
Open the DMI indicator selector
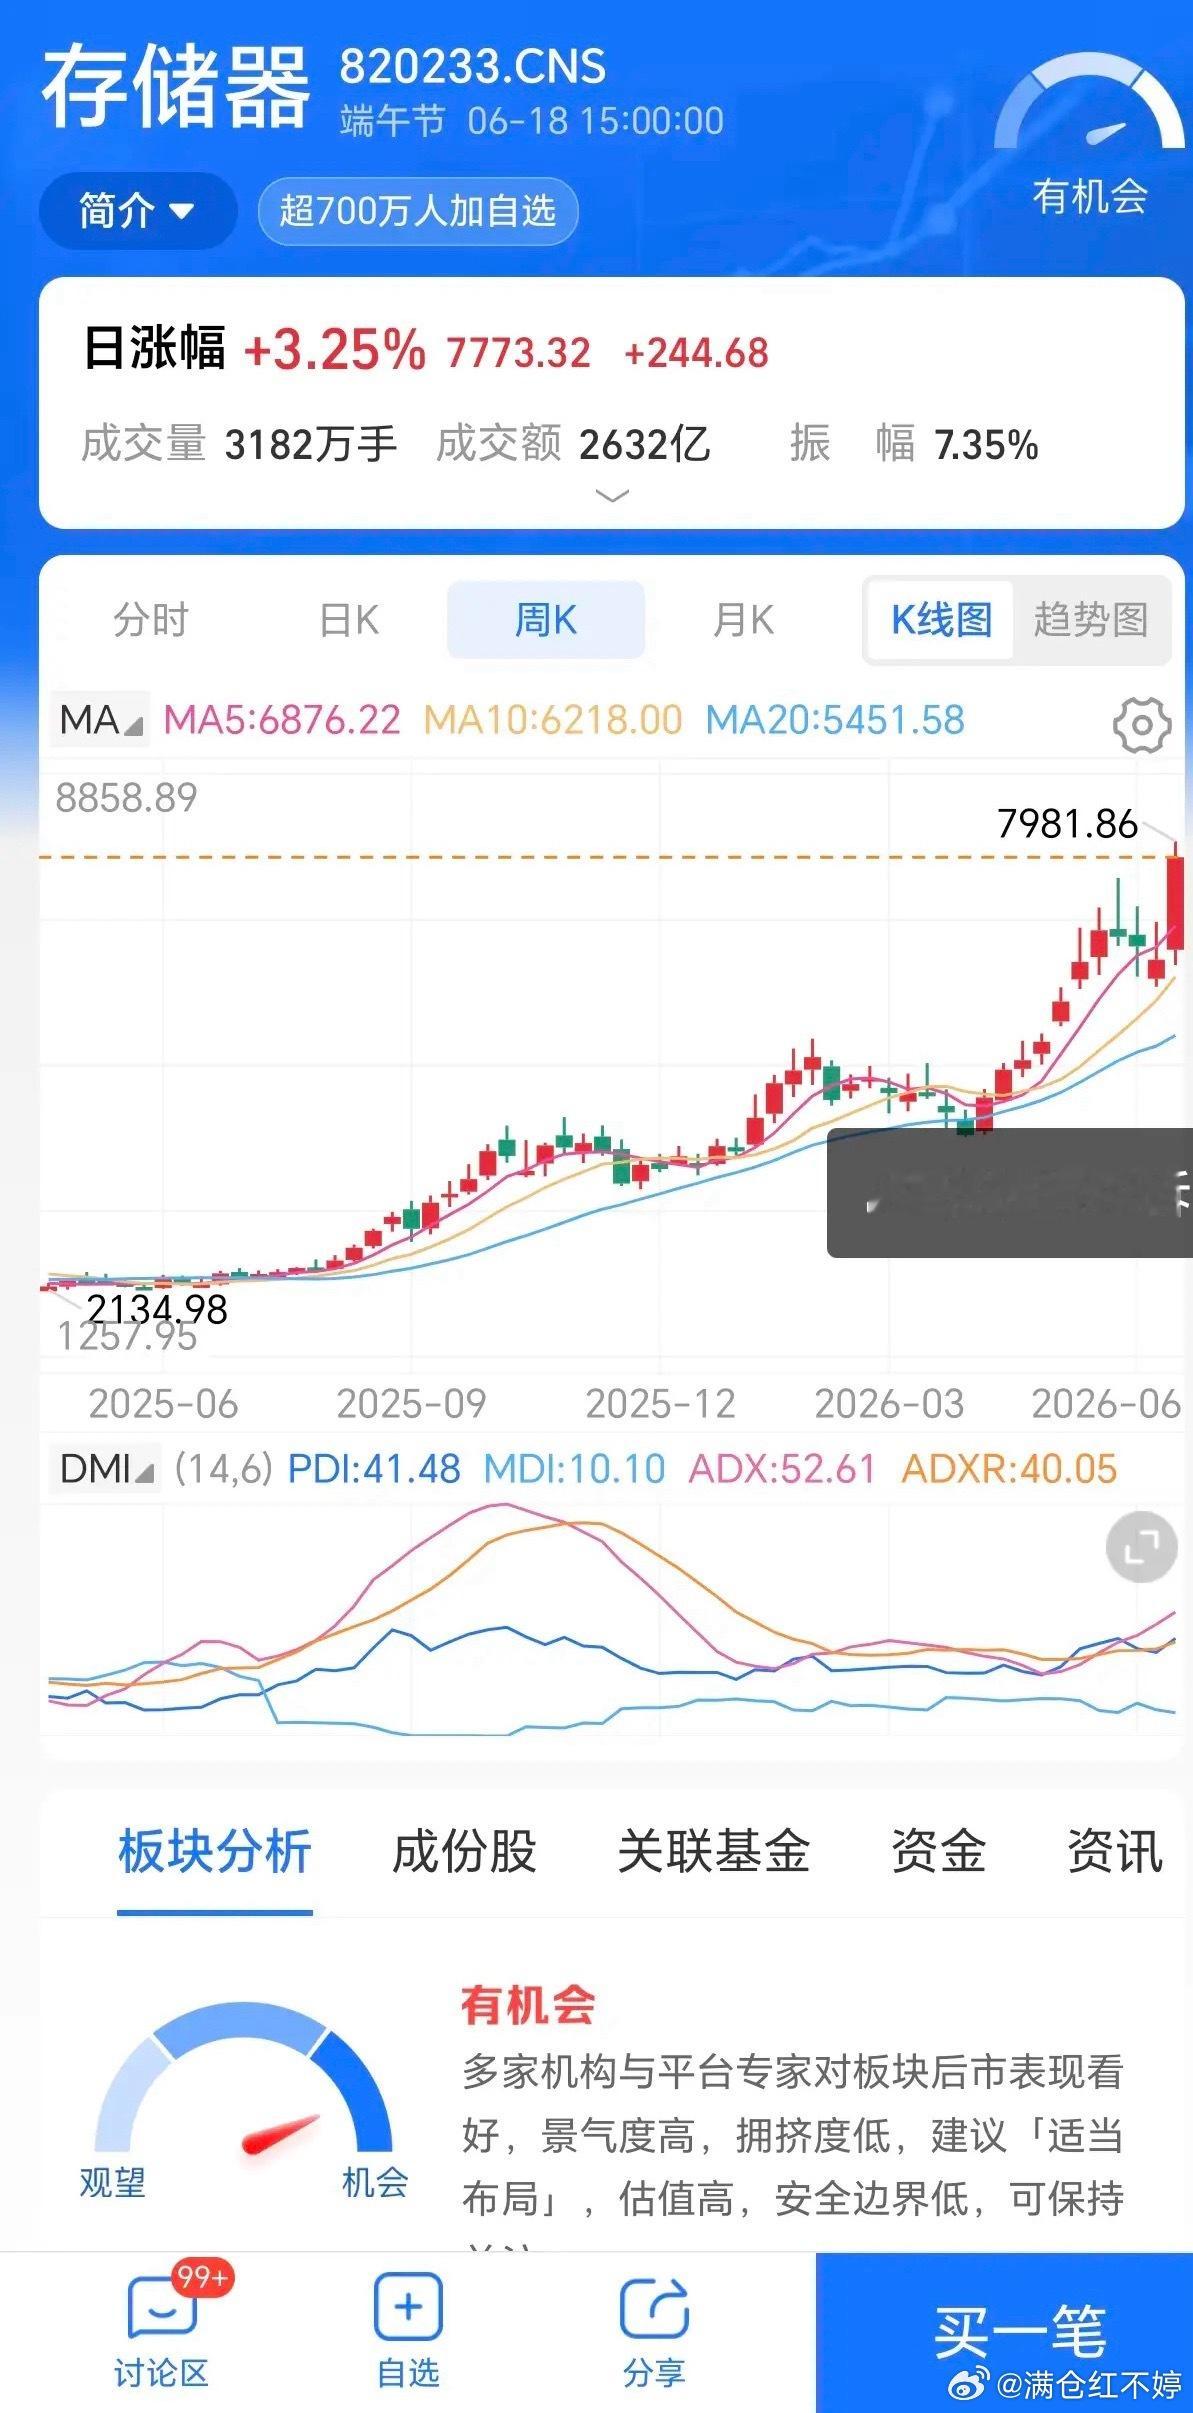coord(105,1469)
